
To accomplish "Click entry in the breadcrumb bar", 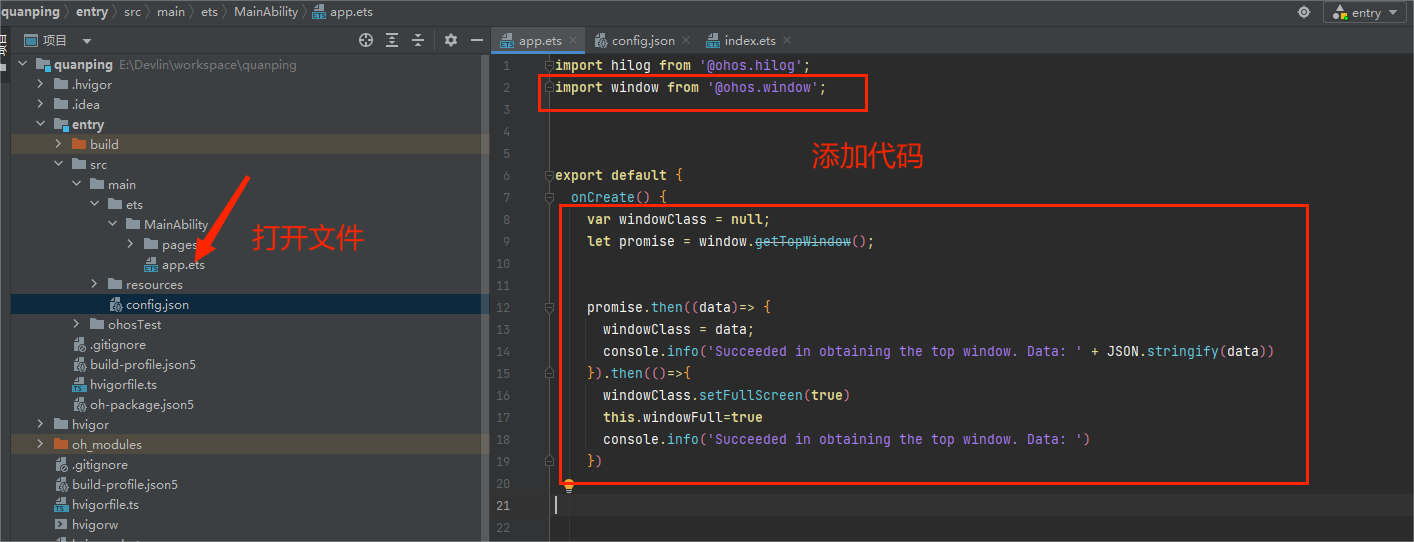I will [92, 12].
